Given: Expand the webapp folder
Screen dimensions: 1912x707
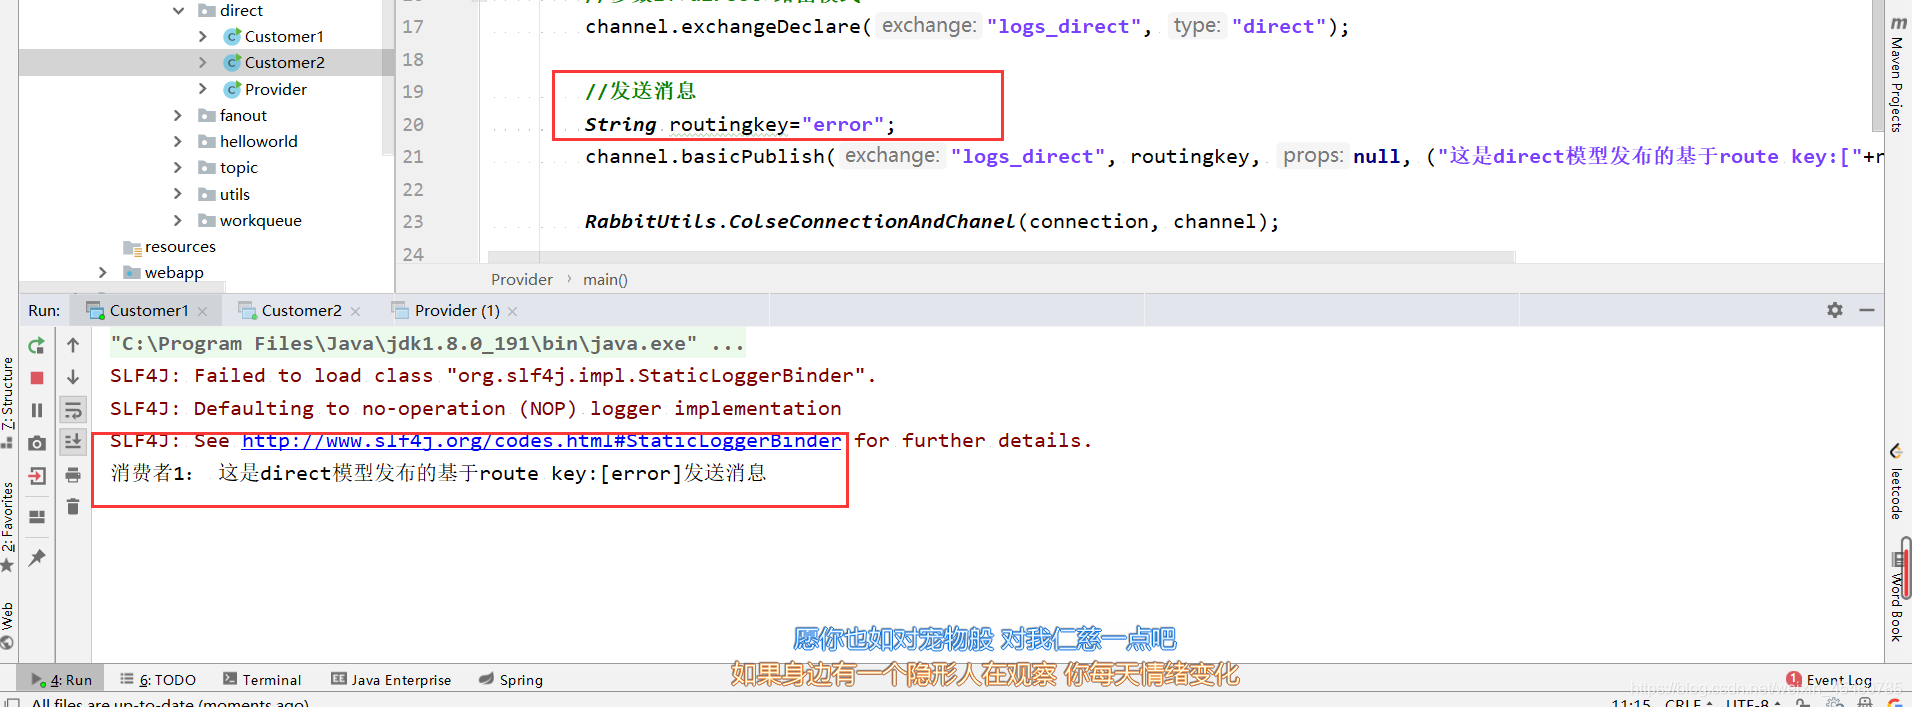Looking at the screenshot, I should [102, 272].
